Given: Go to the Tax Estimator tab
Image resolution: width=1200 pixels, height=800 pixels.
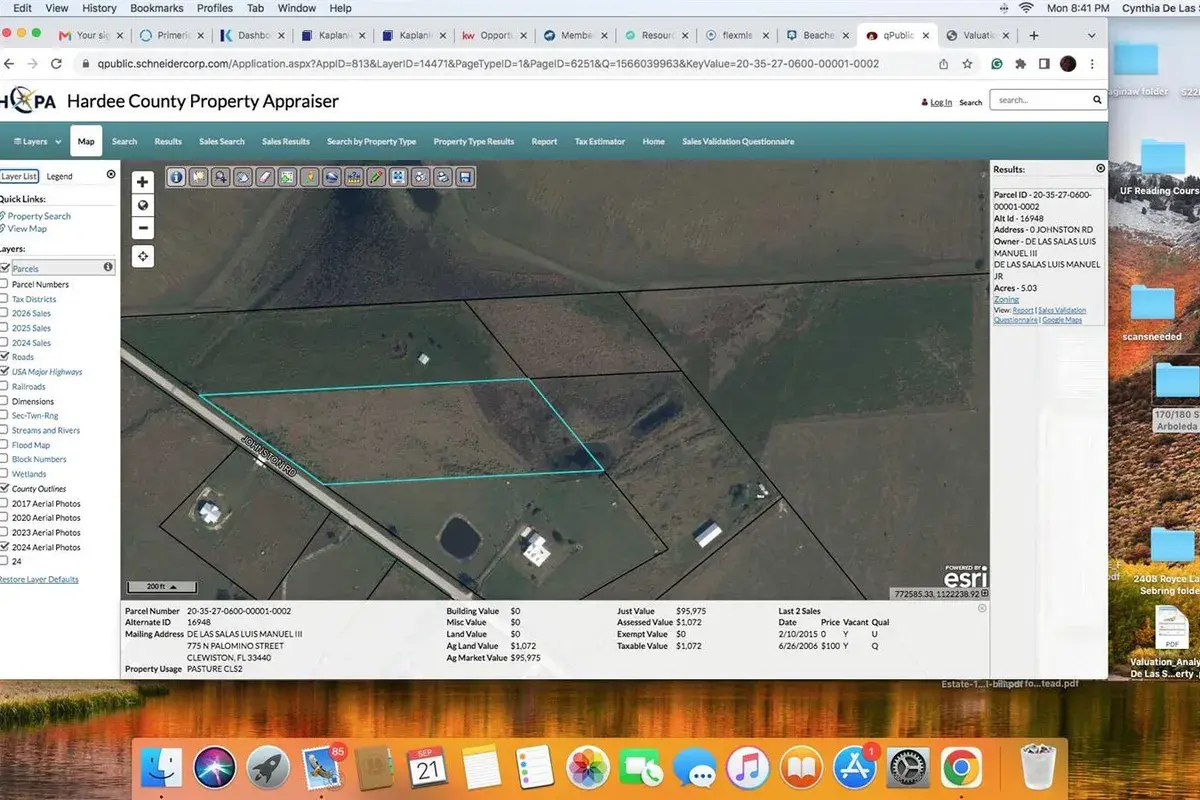Looking at the screenshot, I should (x=599, y=142).
